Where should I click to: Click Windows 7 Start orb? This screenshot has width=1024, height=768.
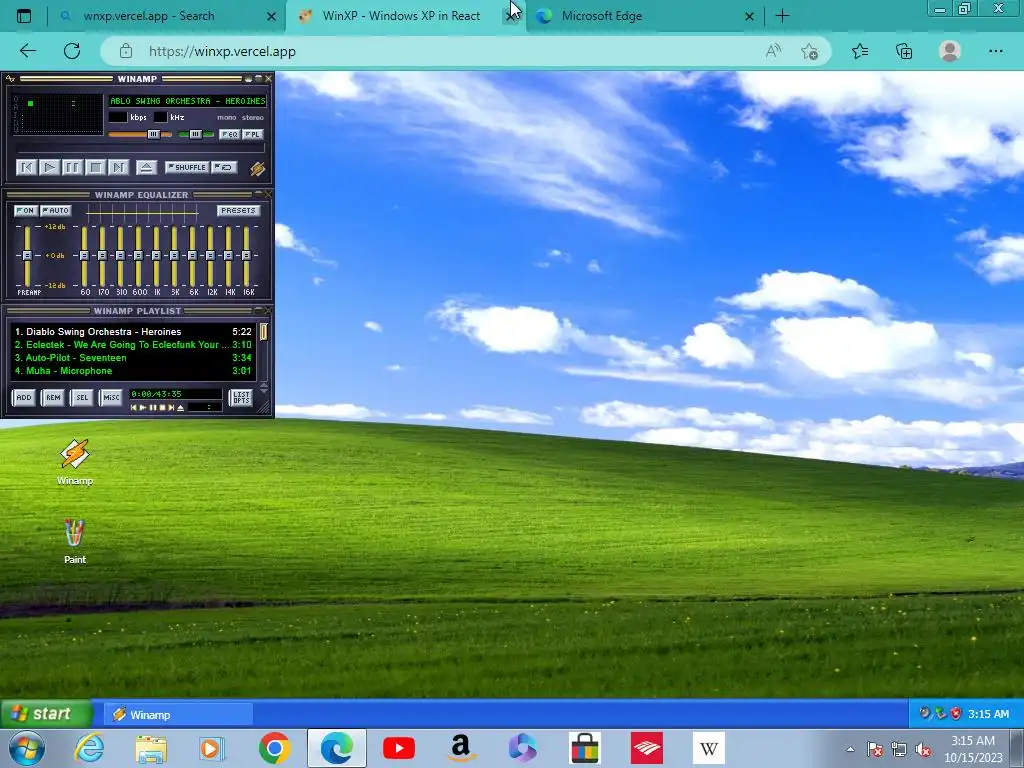tap(27, 748)
